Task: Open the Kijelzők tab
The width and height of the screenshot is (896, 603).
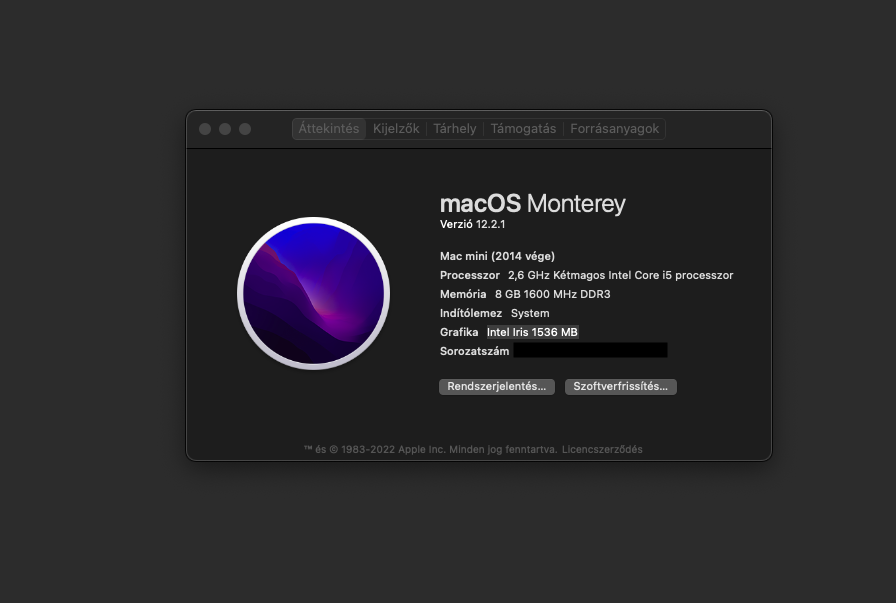Action: tap(396, 129)
